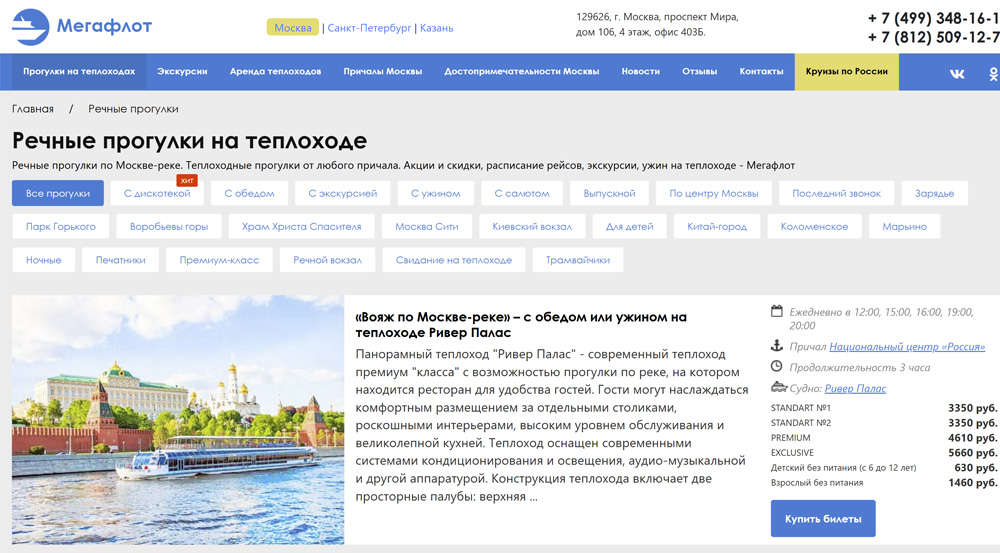
Task: Filter by По центру Москвы
Action: point(714,193)
